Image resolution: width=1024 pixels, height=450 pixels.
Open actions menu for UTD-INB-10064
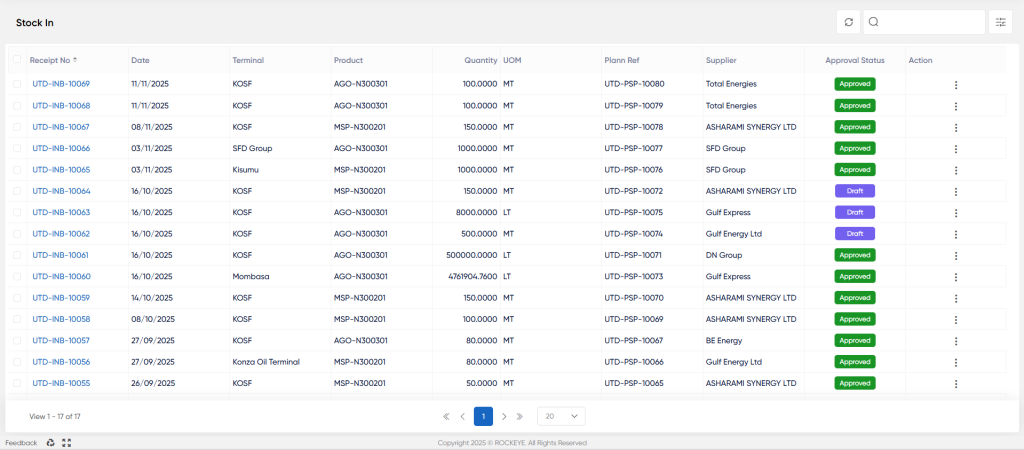click(955, 191)
